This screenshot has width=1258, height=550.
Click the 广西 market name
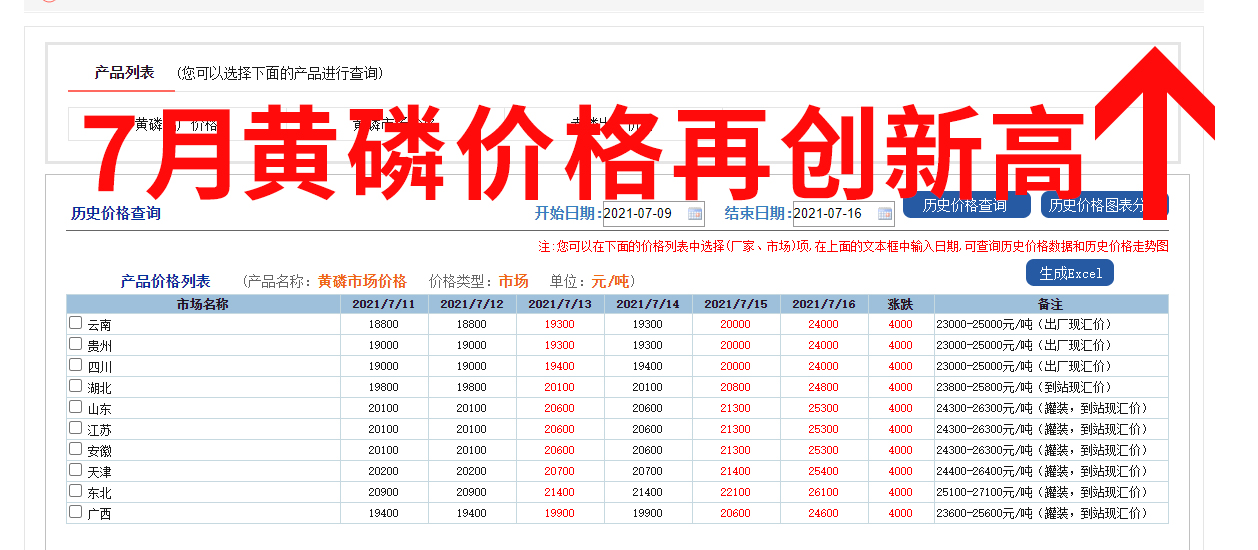(99, 514)
